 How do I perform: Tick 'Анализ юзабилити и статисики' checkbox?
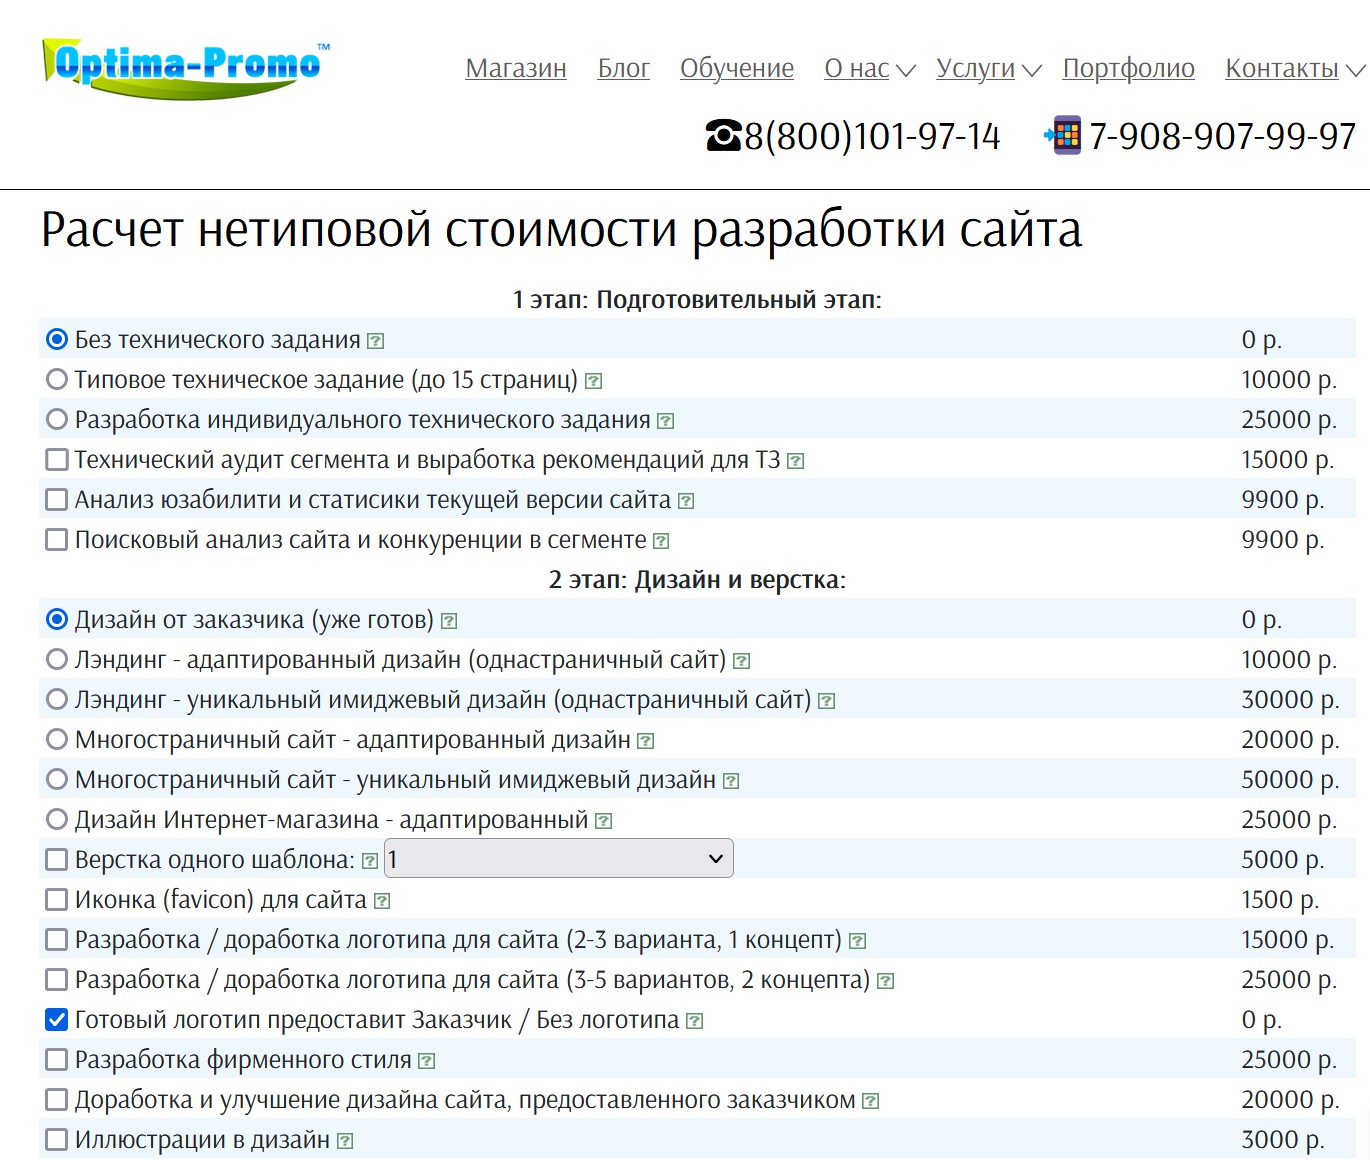(57, 499)
